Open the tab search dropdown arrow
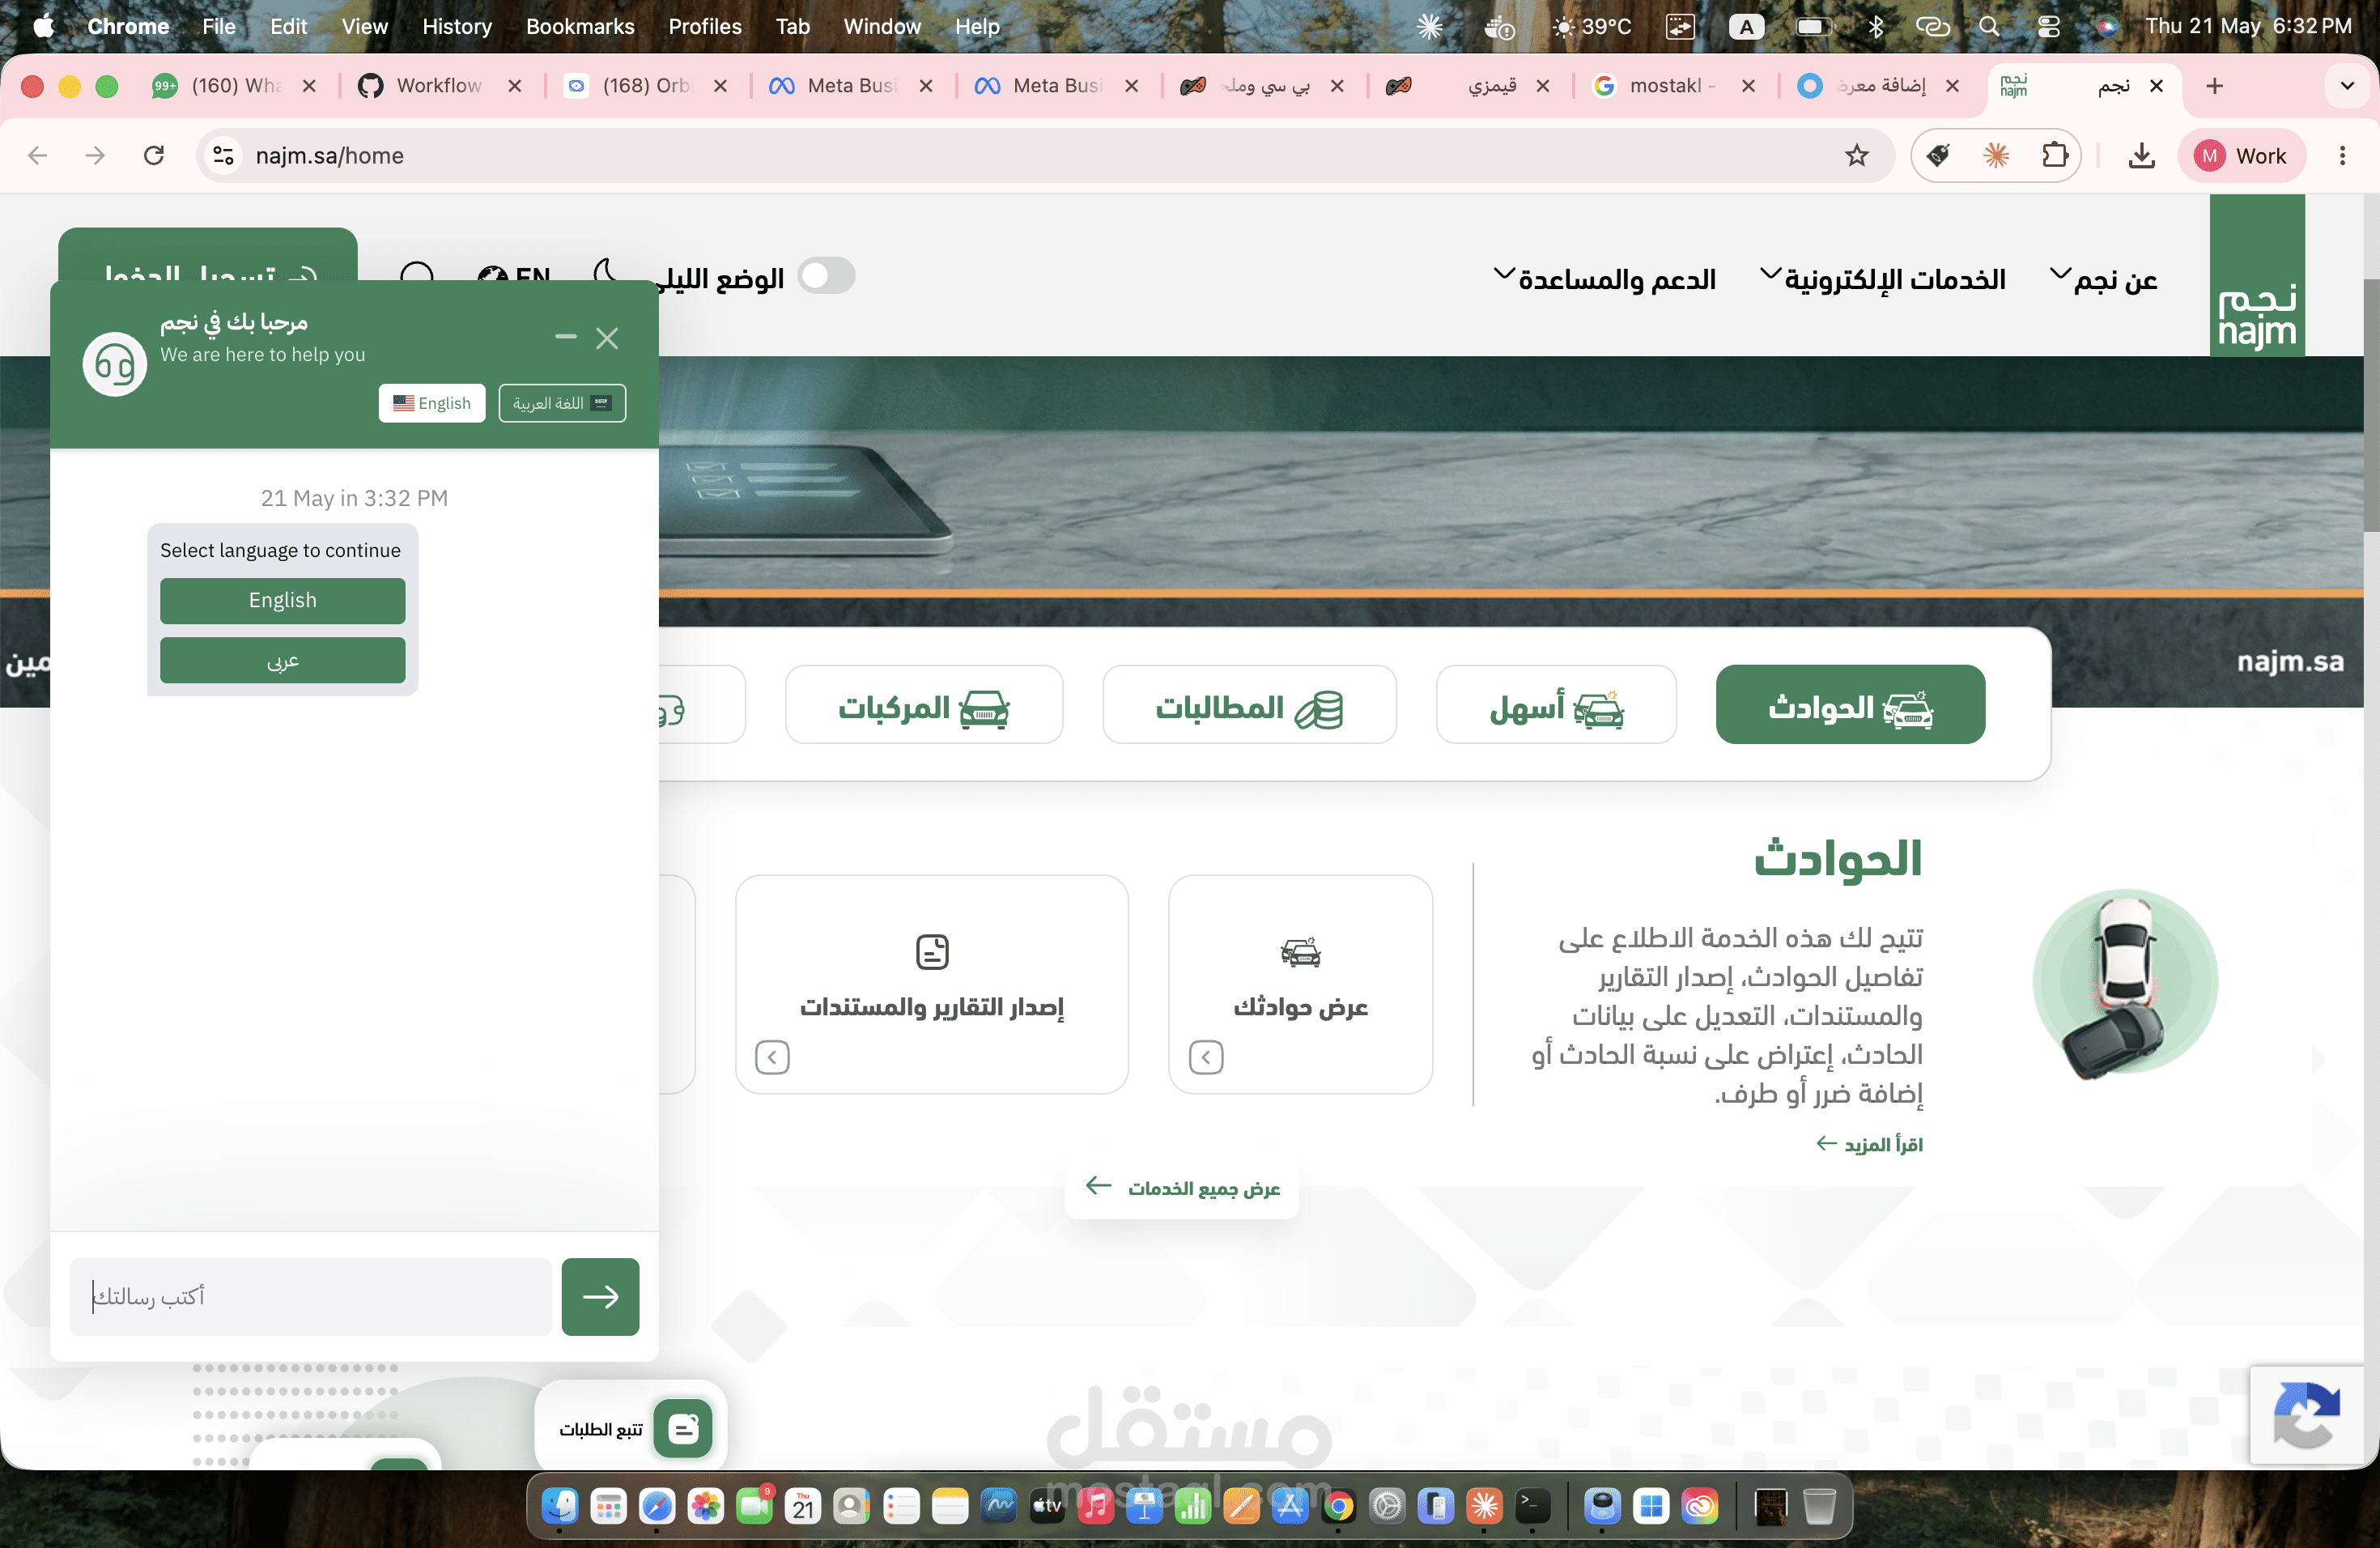 [2348, 86]
